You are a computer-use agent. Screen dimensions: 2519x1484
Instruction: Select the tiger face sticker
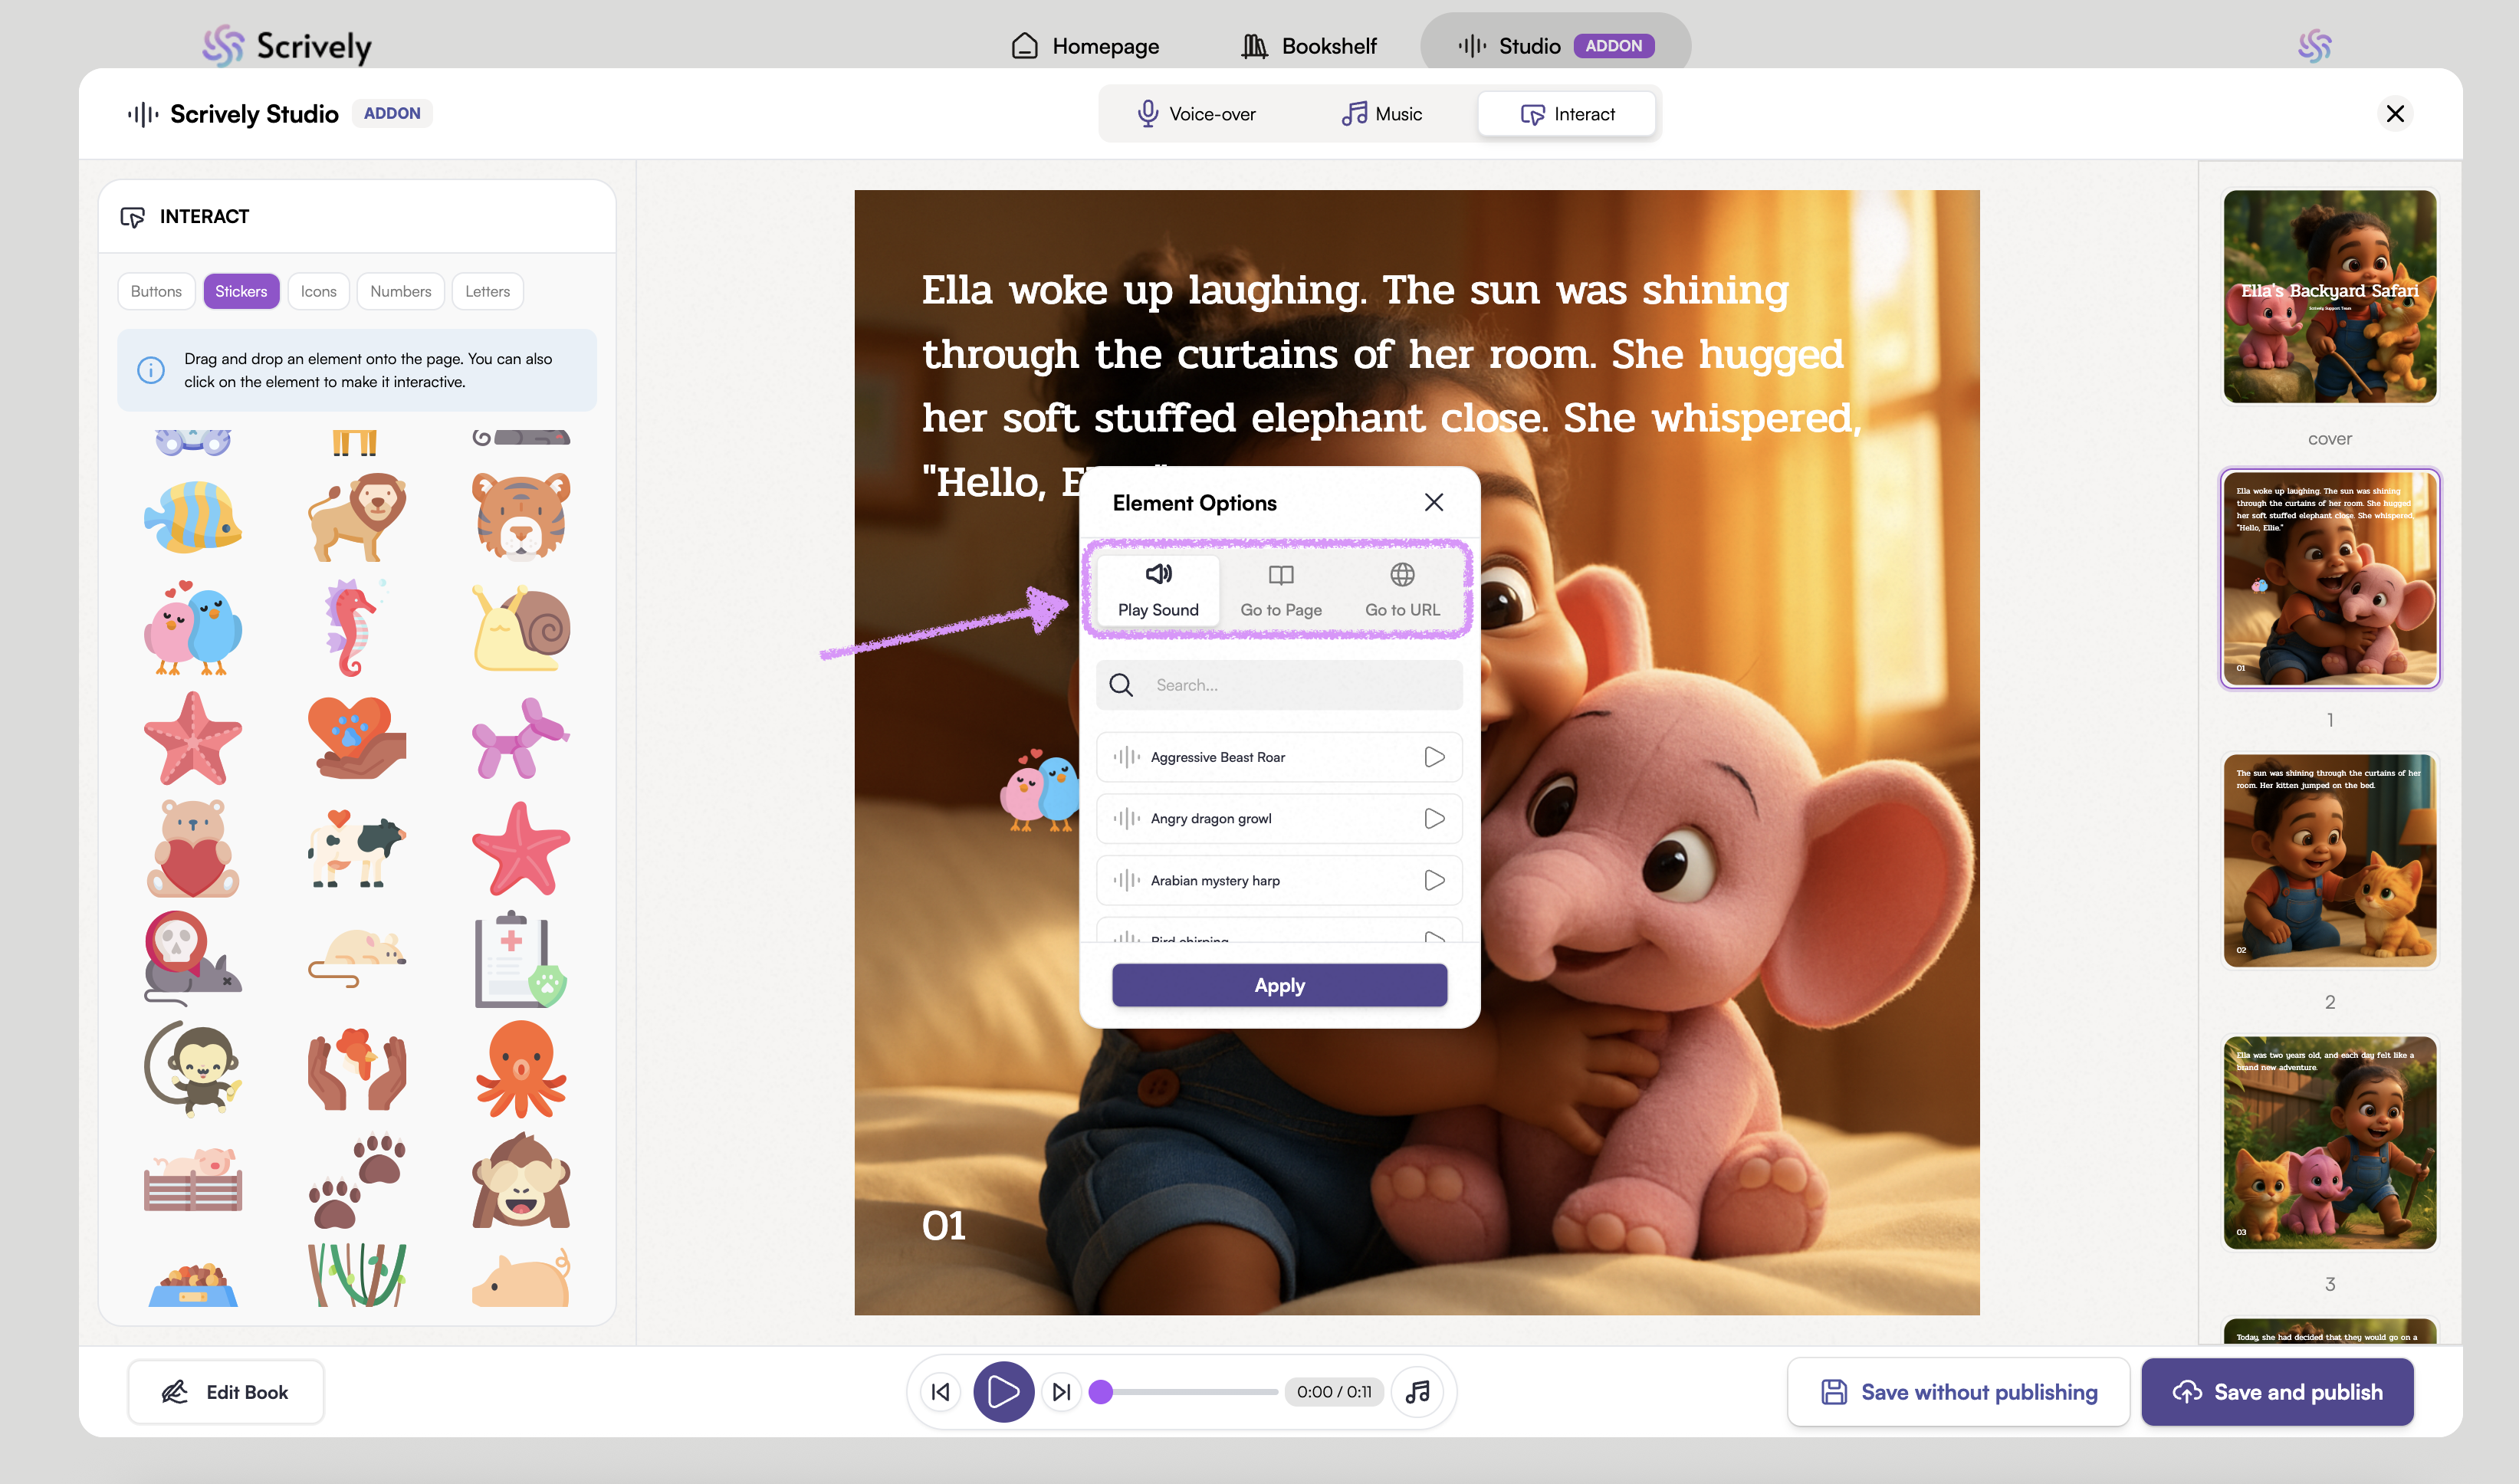521,516
